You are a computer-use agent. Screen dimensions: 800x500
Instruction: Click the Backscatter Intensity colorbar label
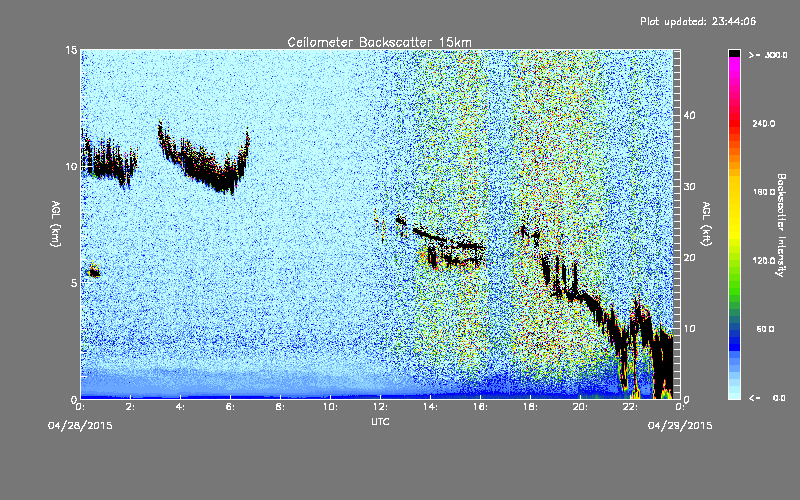coord(781,225)
